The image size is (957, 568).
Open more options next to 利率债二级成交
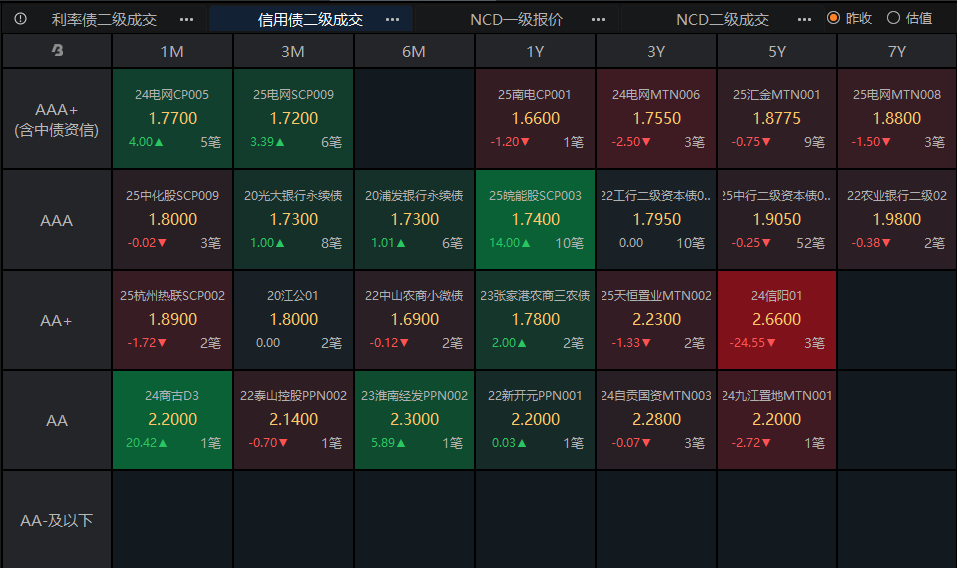click(x=186, y=20)
